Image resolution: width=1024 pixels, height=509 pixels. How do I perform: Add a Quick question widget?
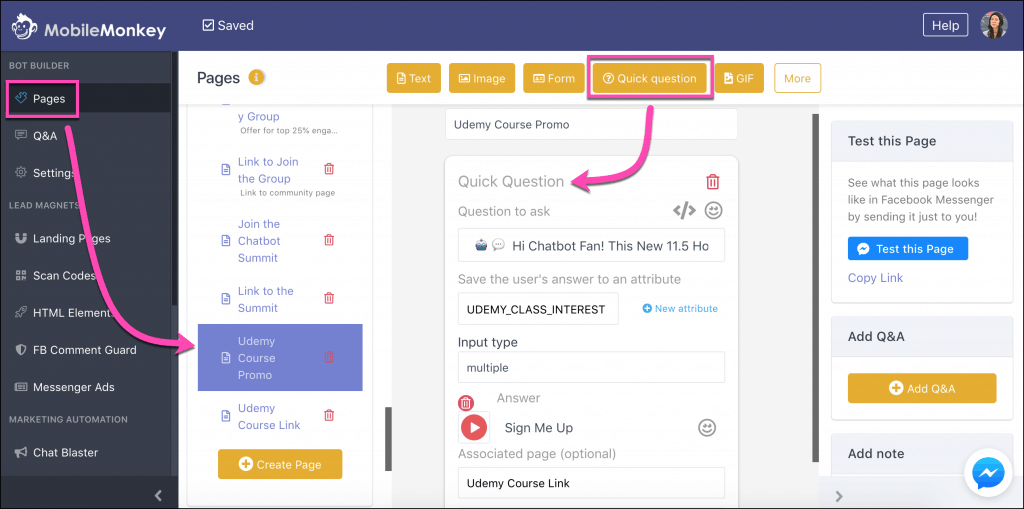[x=650, y=78]
